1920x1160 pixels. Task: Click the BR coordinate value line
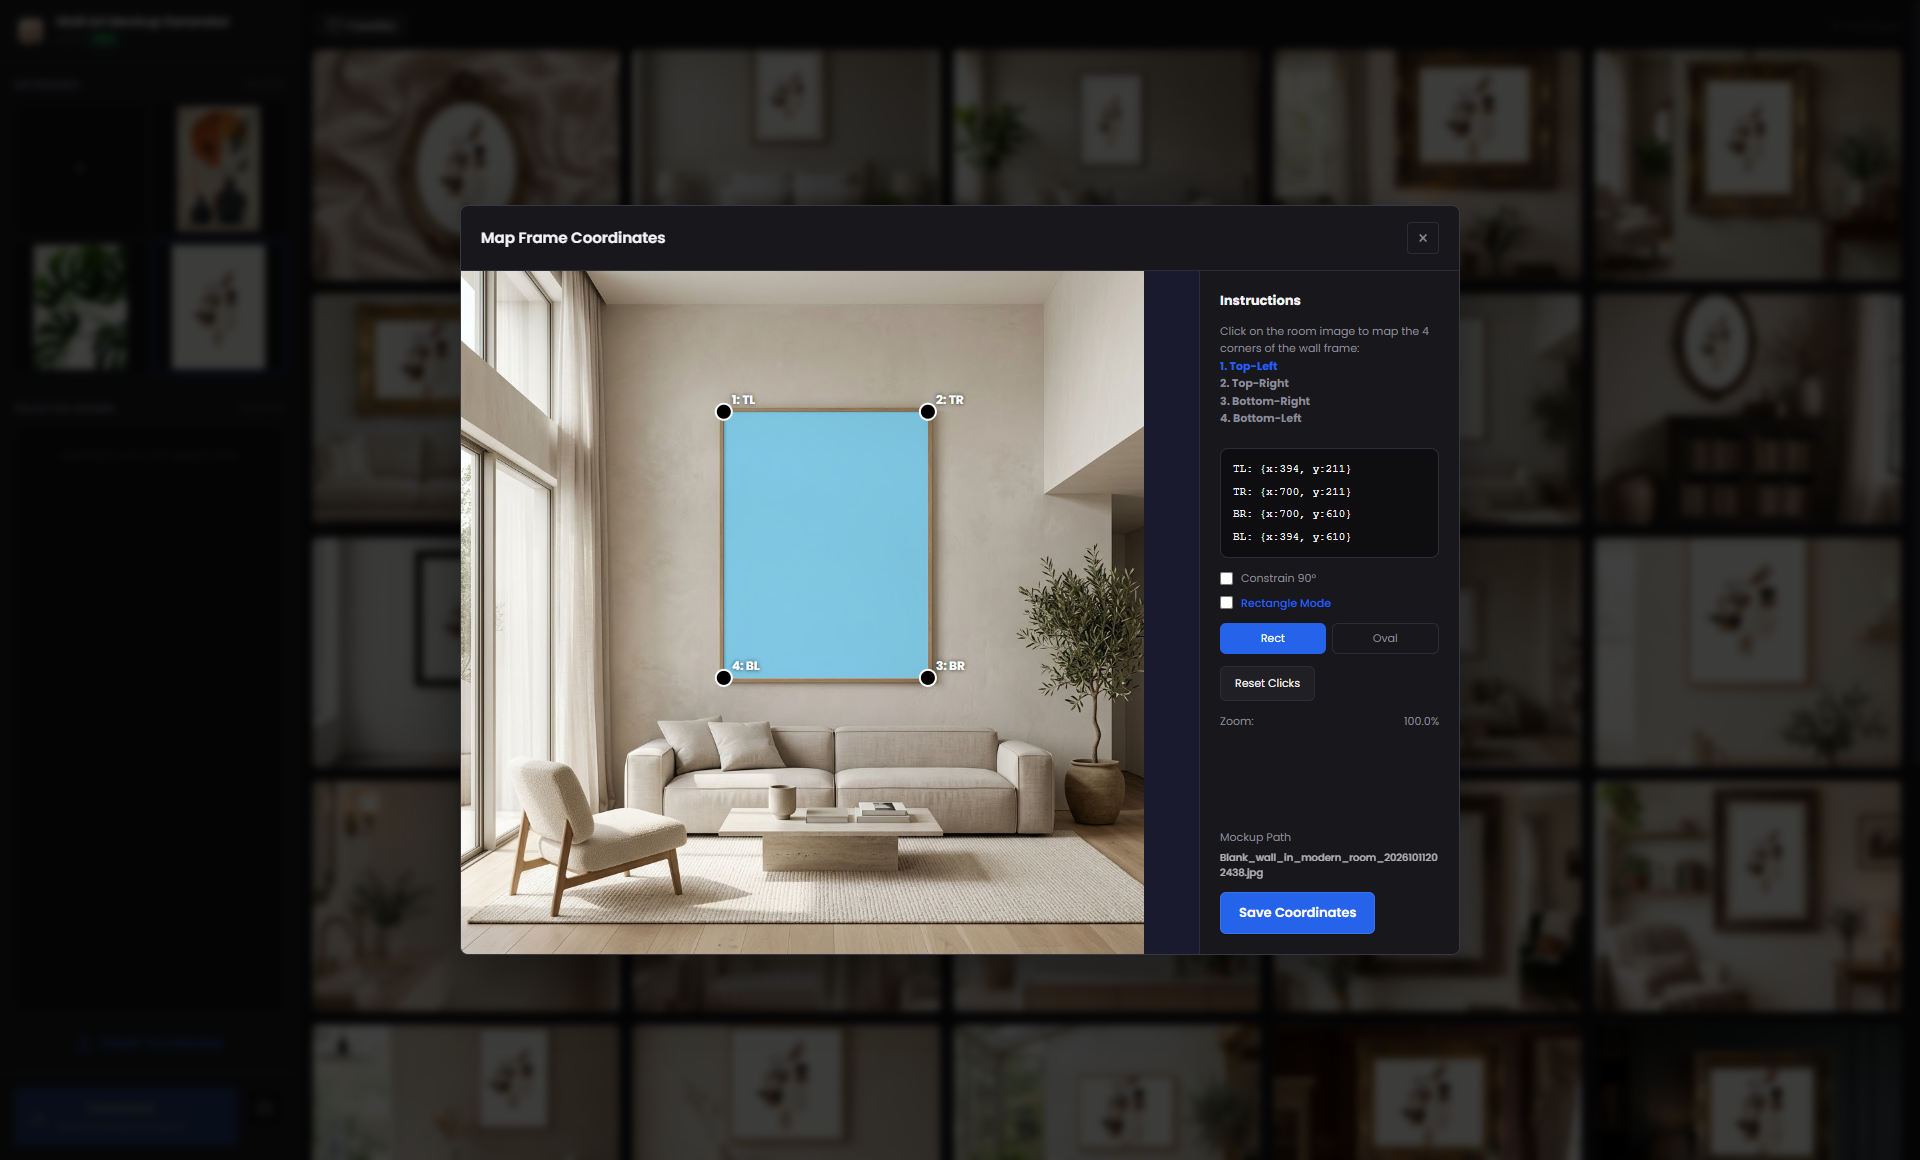1291,514
